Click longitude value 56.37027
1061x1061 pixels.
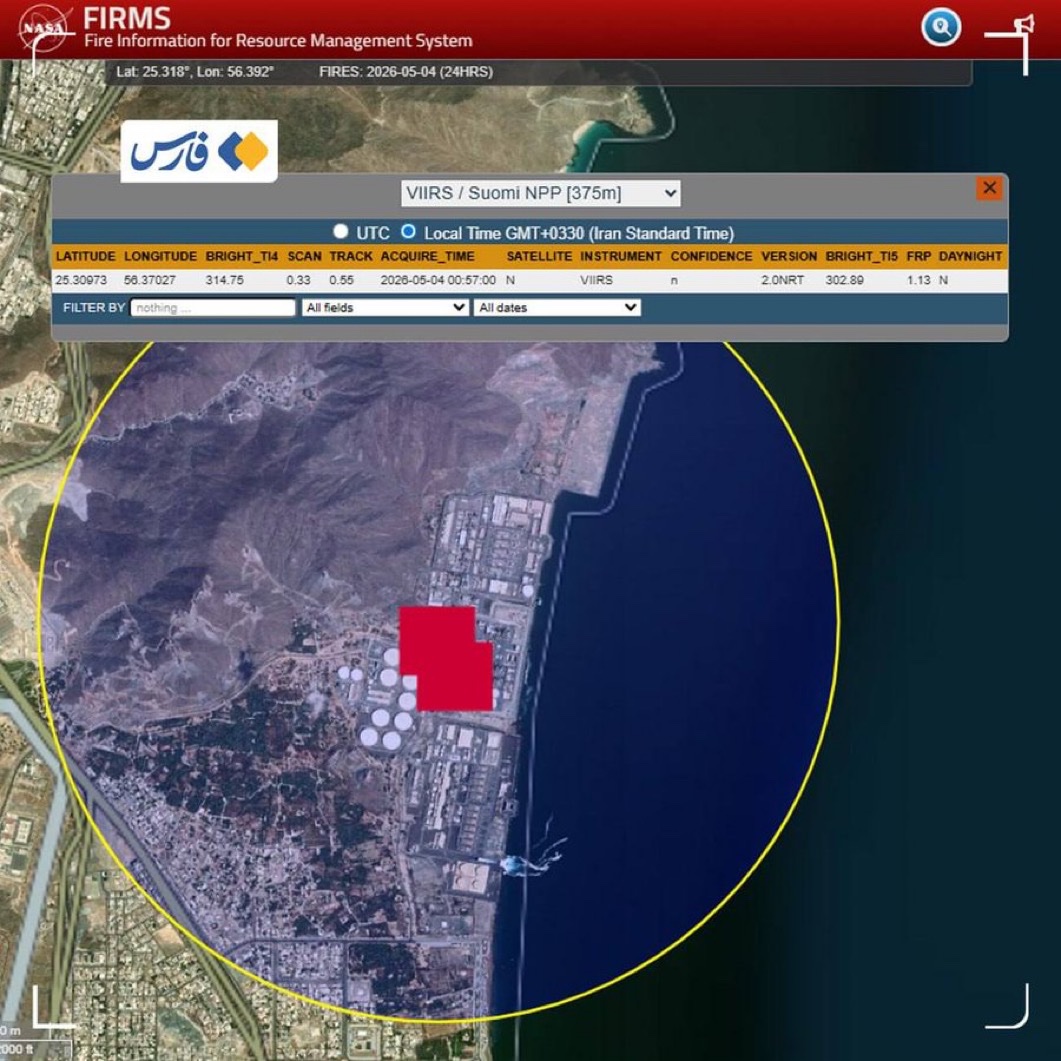point(150,280)
